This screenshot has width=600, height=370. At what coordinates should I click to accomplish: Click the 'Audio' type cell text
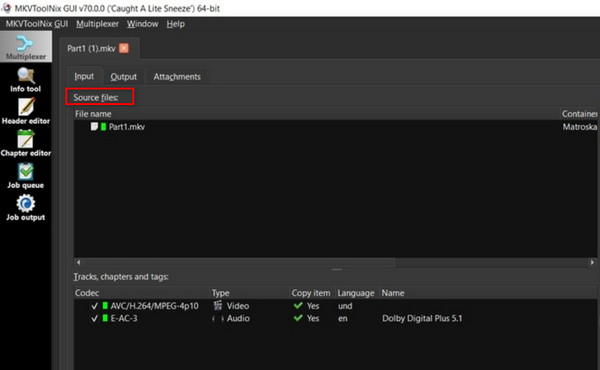tap(238, 318)
